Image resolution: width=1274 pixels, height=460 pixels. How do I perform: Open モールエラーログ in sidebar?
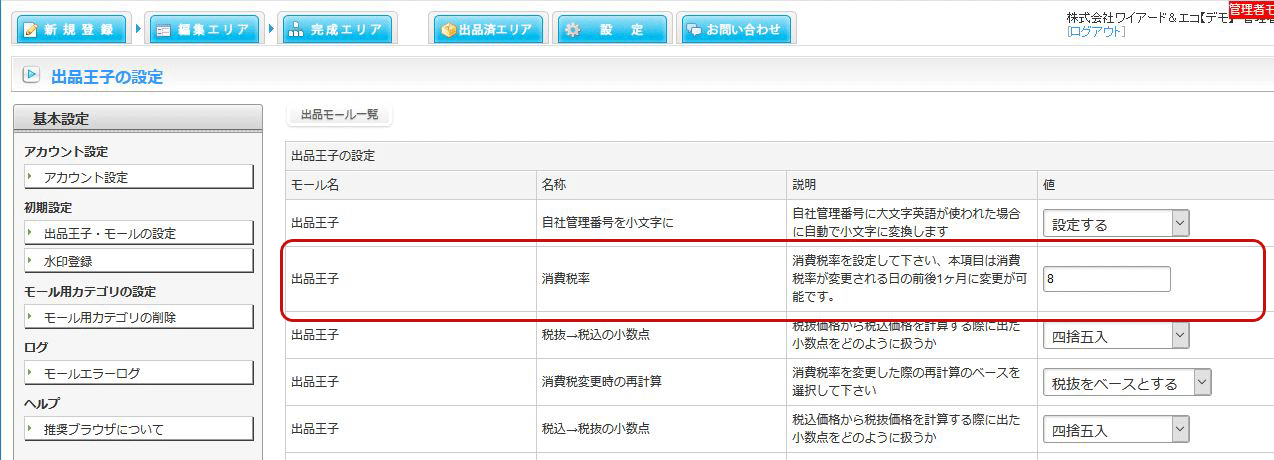point(138,373)
